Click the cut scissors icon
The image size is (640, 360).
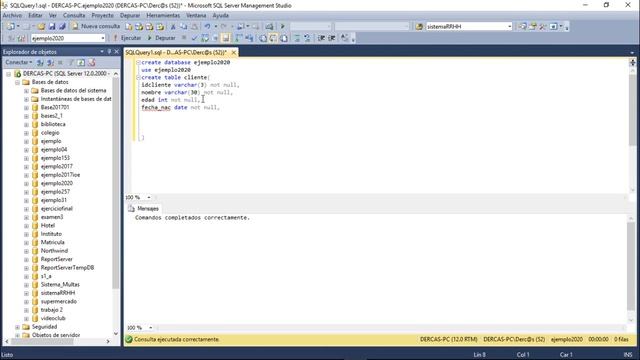pyautogui.click(x=173, y=27)
